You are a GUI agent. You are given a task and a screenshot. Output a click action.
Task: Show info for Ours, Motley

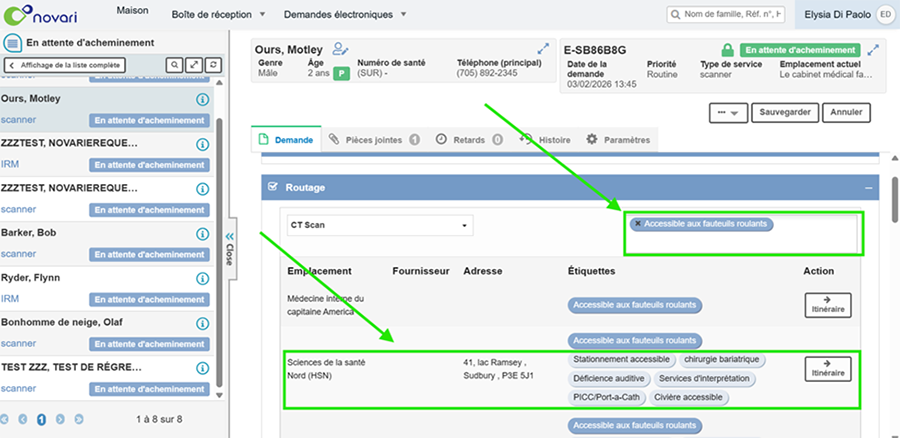point(202,99)
